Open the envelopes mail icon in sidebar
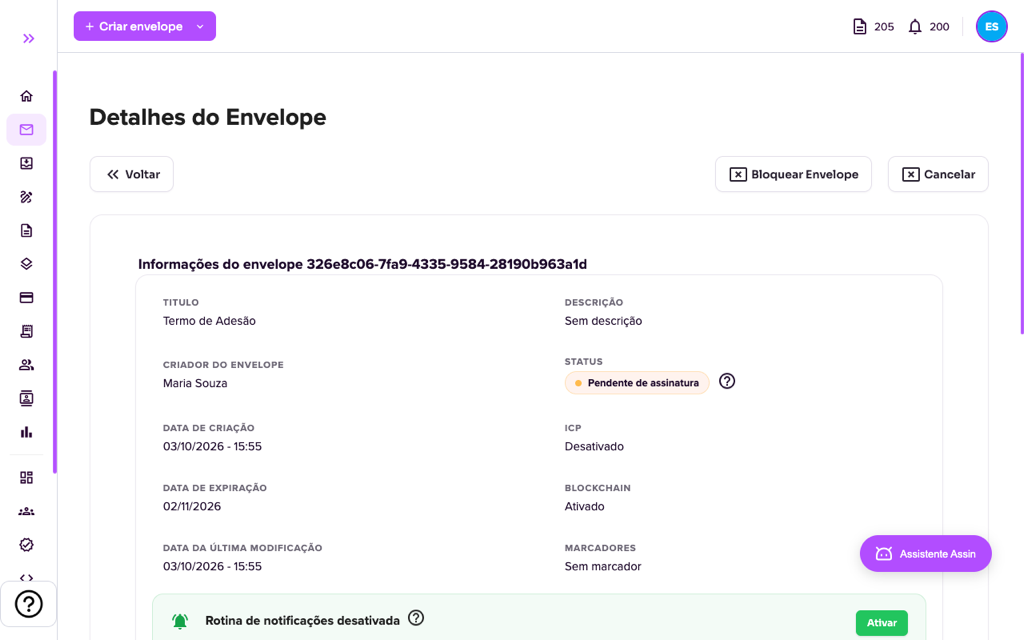 pyautogui.click(x=26, y=129)
